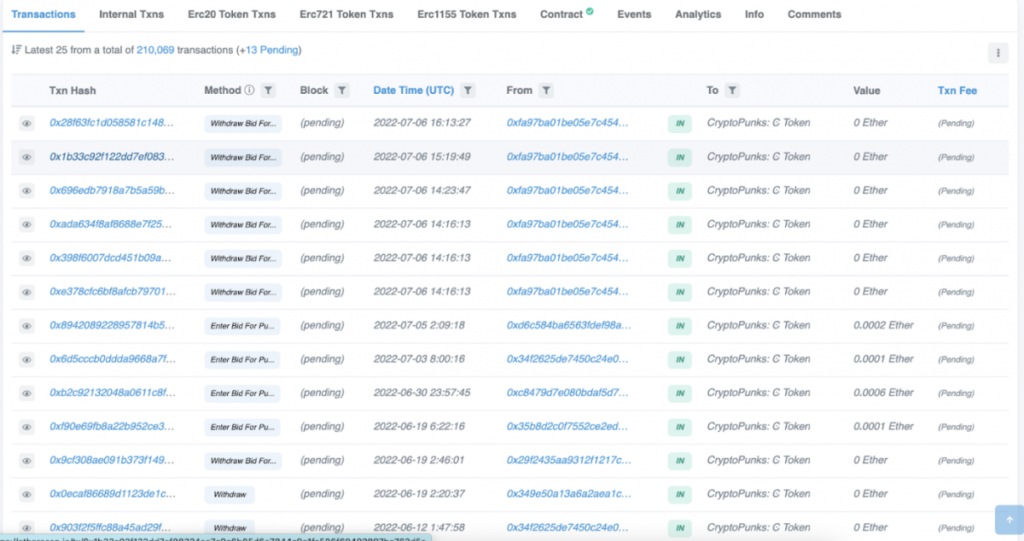The height and width of the screenshot is (541, 1024).
Task: Open the Erc1155 Token Txns tab
Action: coord(466,14)
